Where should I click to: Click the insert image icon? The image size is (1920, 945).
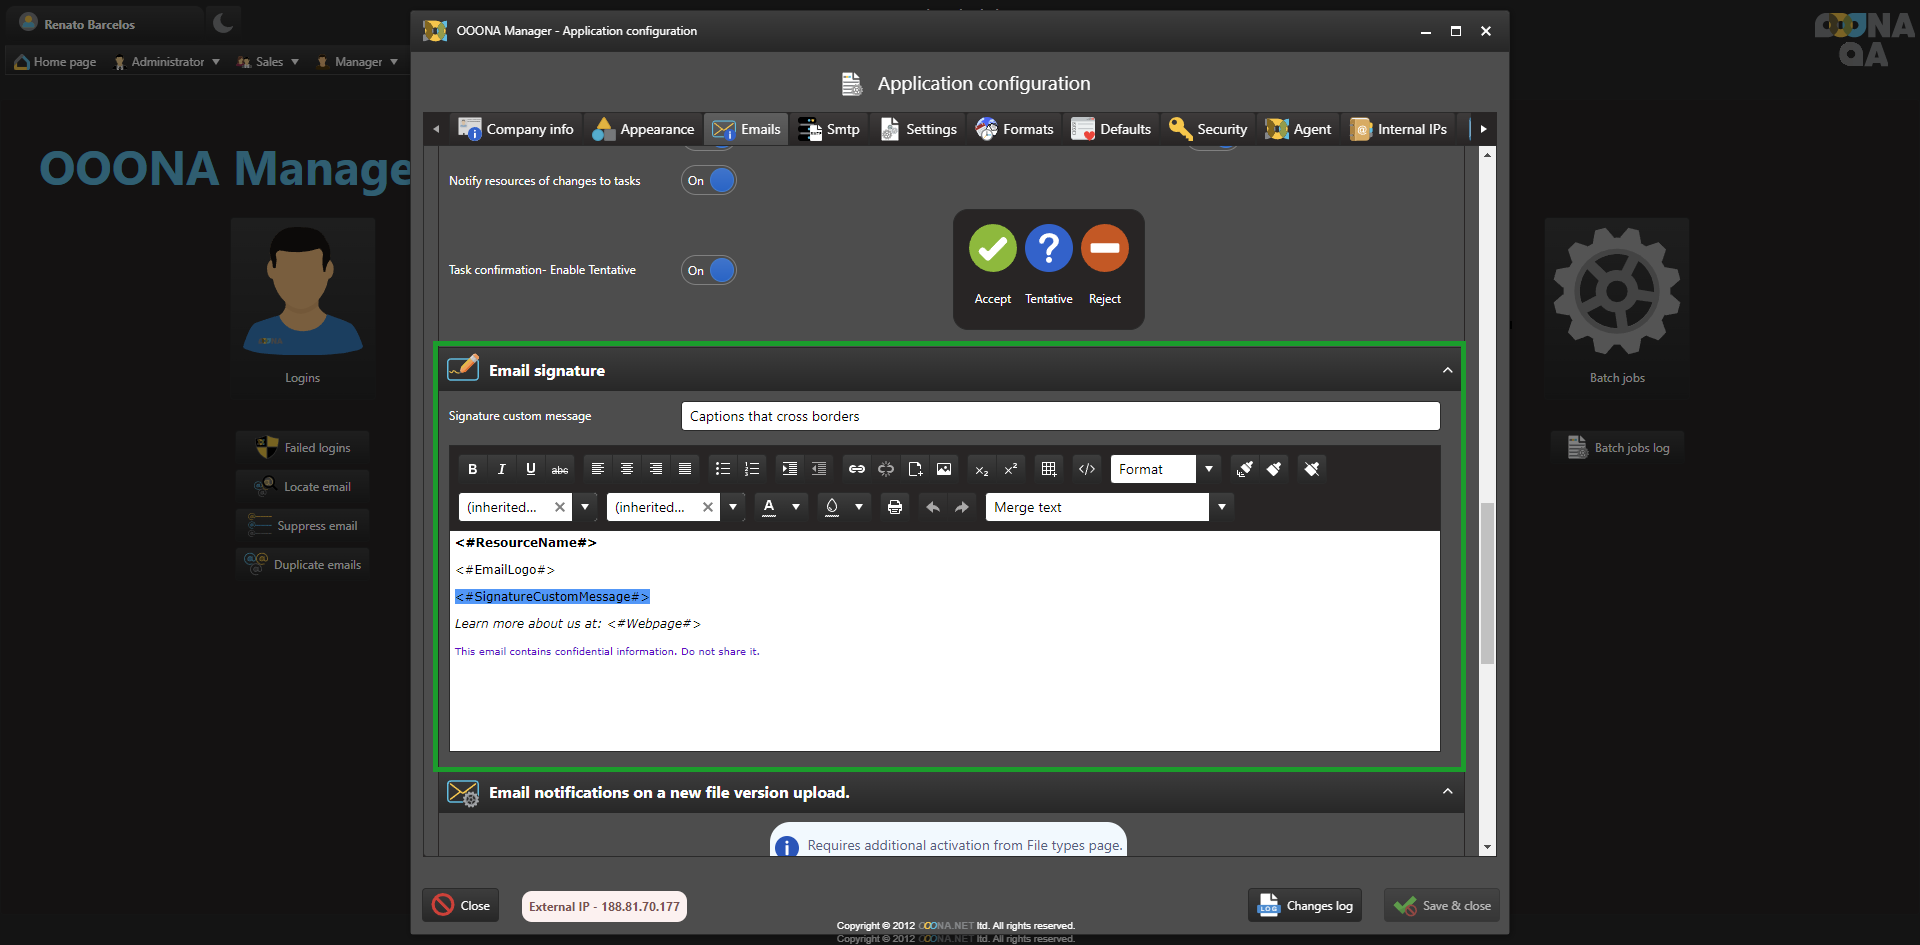(944, 469)
